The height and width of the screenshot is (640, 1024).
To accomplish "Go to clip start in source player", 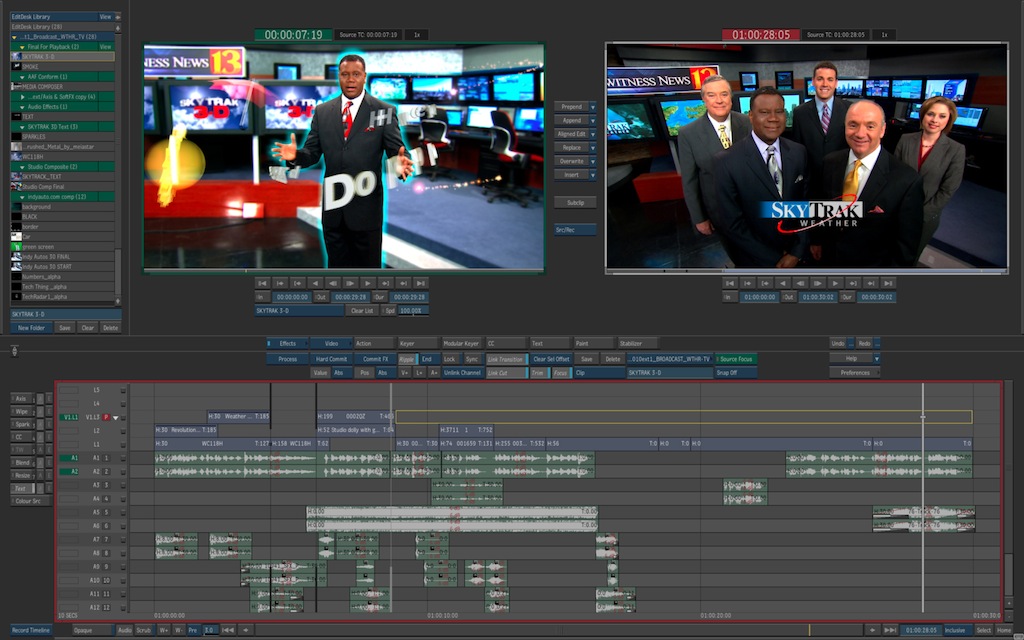I will click(x=263, y=283).
